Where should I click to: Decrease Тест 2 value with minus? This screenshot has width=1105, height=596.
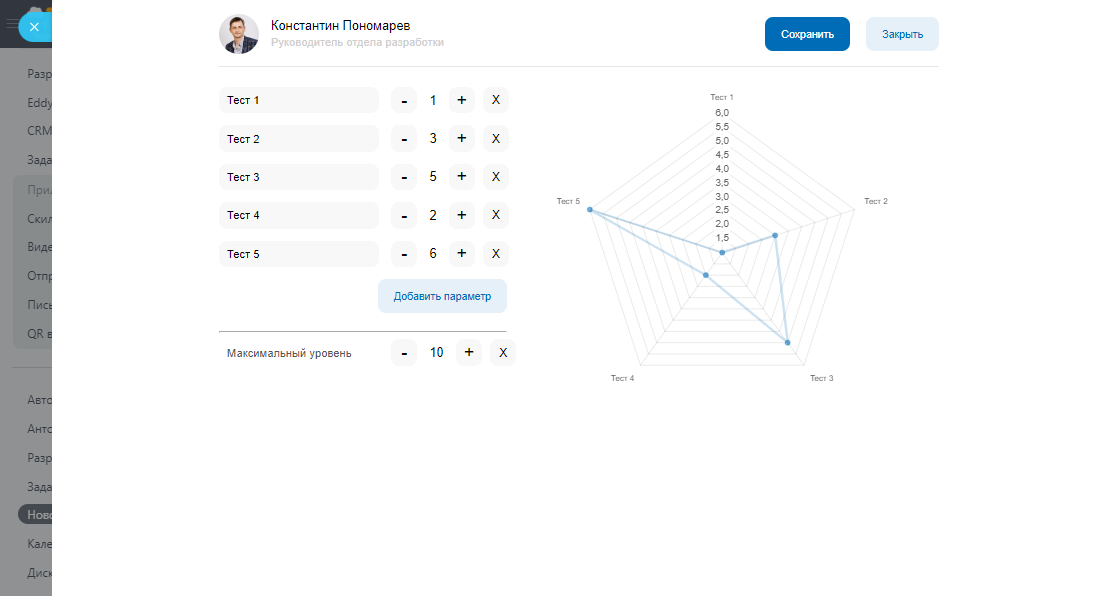(404, 139)
